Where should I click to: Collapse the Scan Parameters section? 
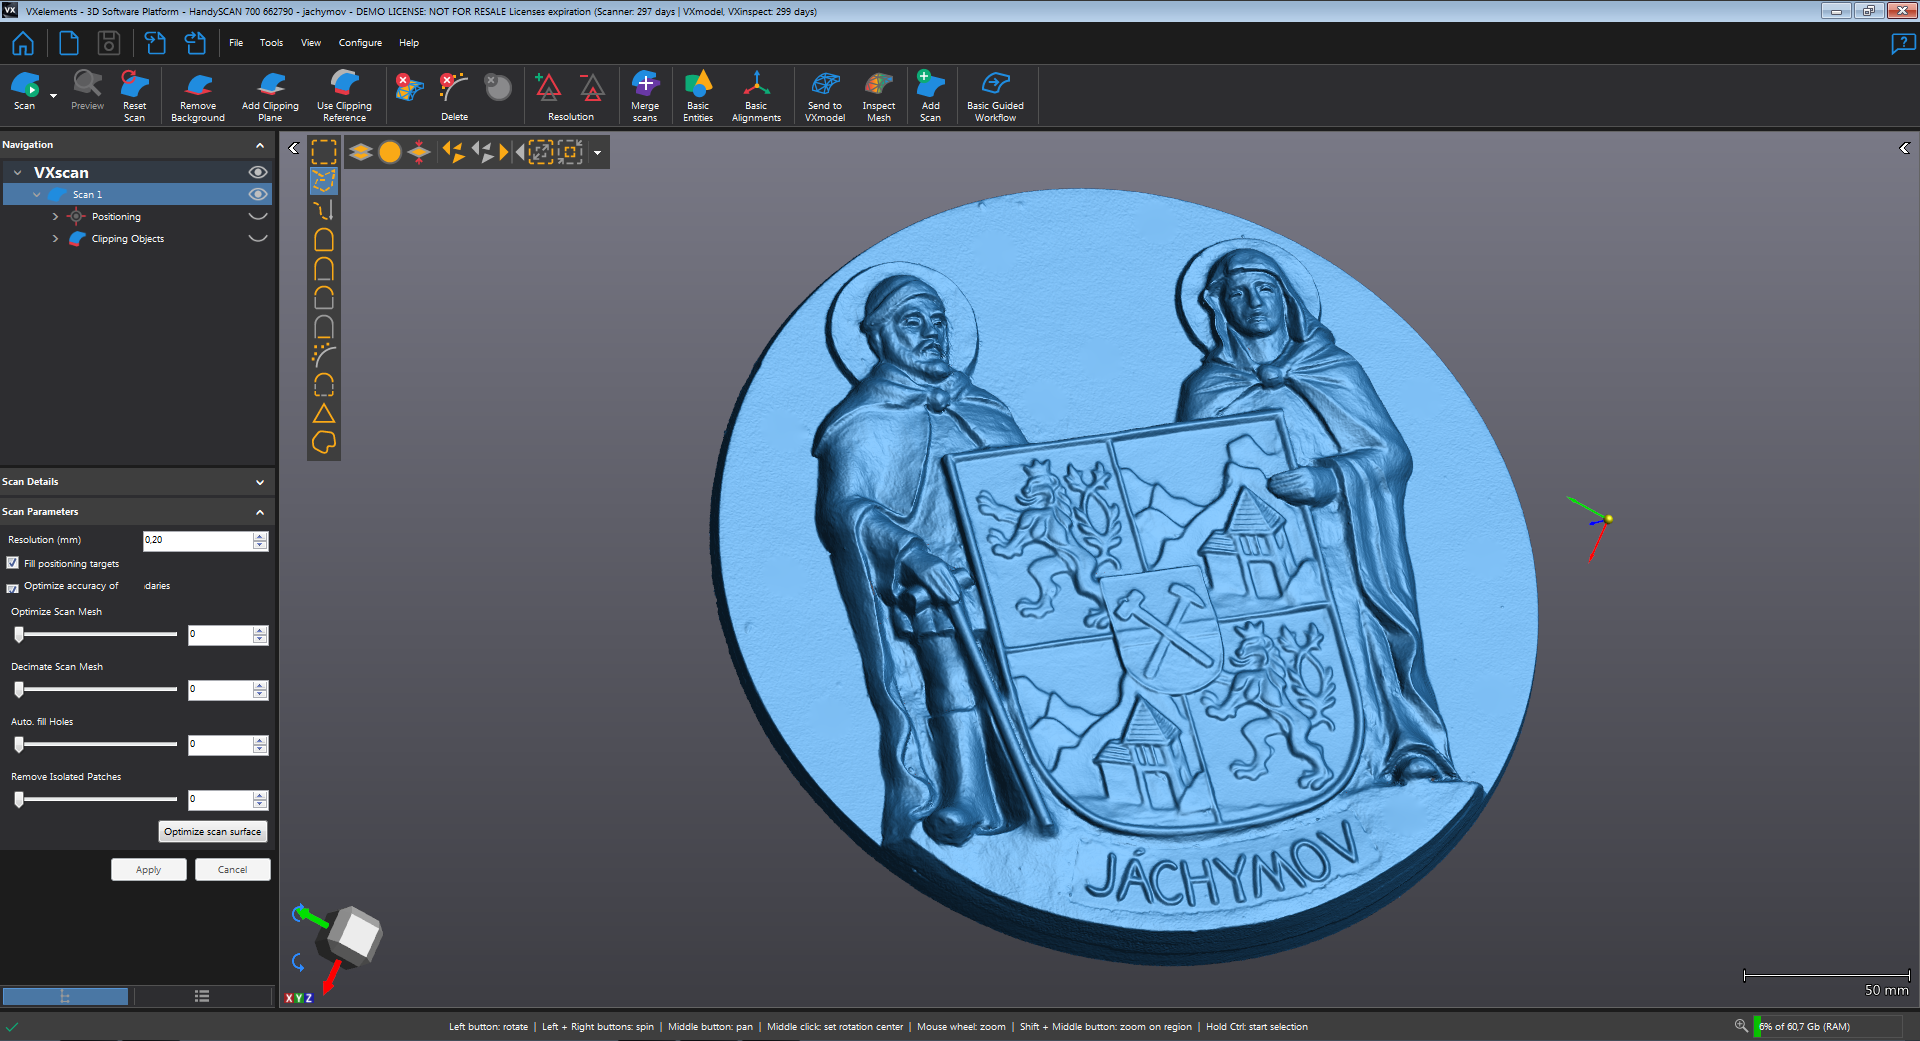pyautogui.click(x=260, y=512)
